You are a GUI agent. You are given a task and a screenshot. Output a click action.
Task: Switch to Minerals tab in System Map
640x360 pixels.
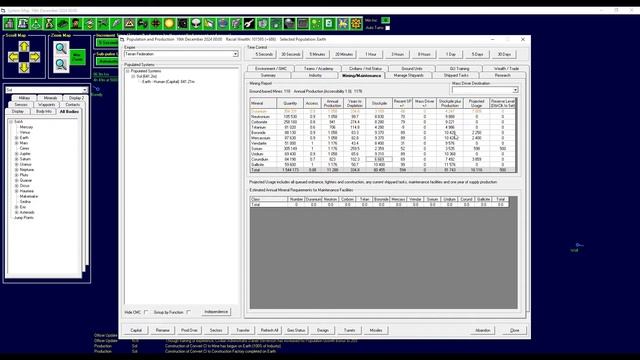(x=50, y=98)
